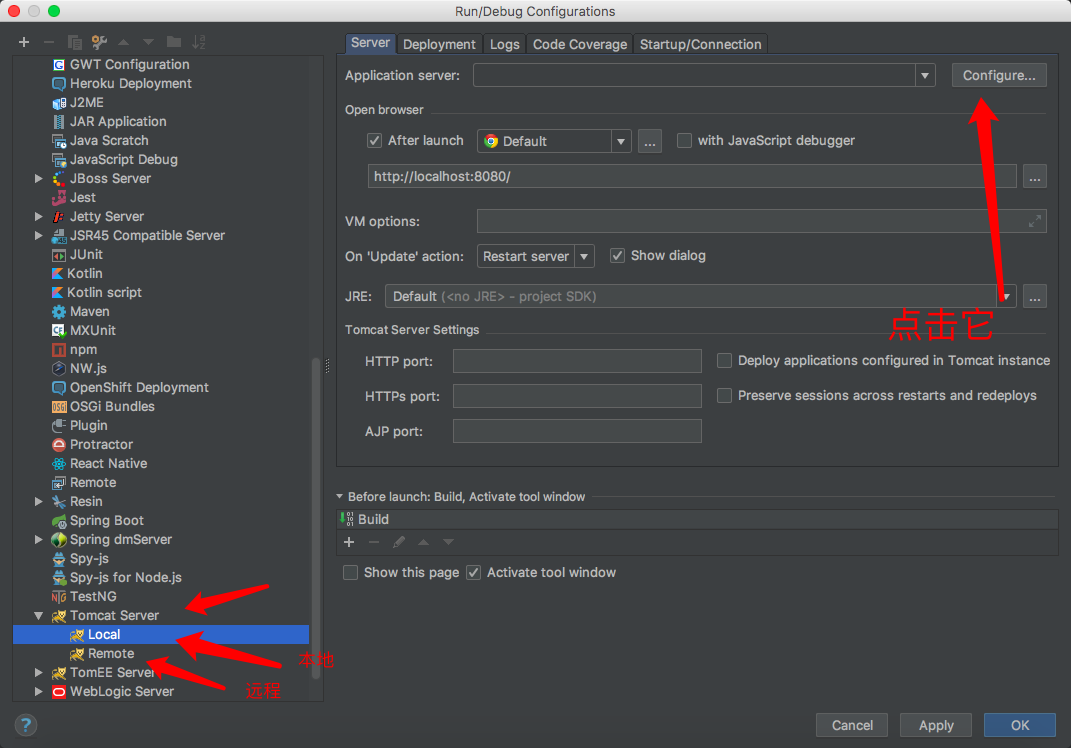Open Restart server update action dropdown

[584, 257]
